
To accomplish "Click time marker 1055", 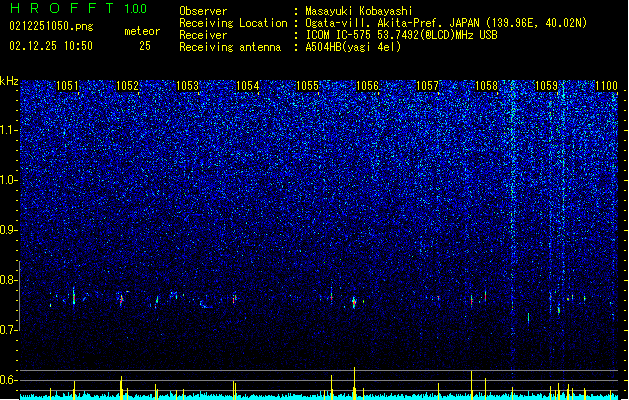I will tap(307, 86).
